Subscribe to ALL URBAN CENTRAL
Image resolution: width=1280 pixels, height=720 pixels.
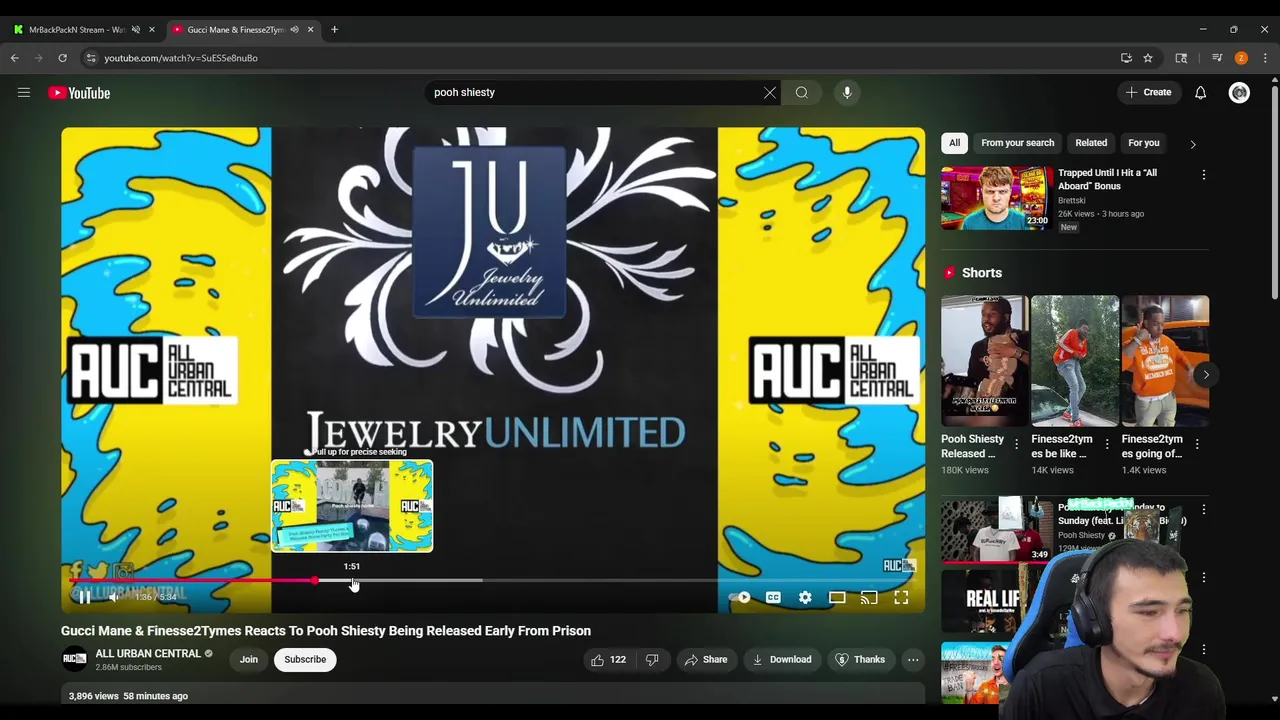pos(305,659)
